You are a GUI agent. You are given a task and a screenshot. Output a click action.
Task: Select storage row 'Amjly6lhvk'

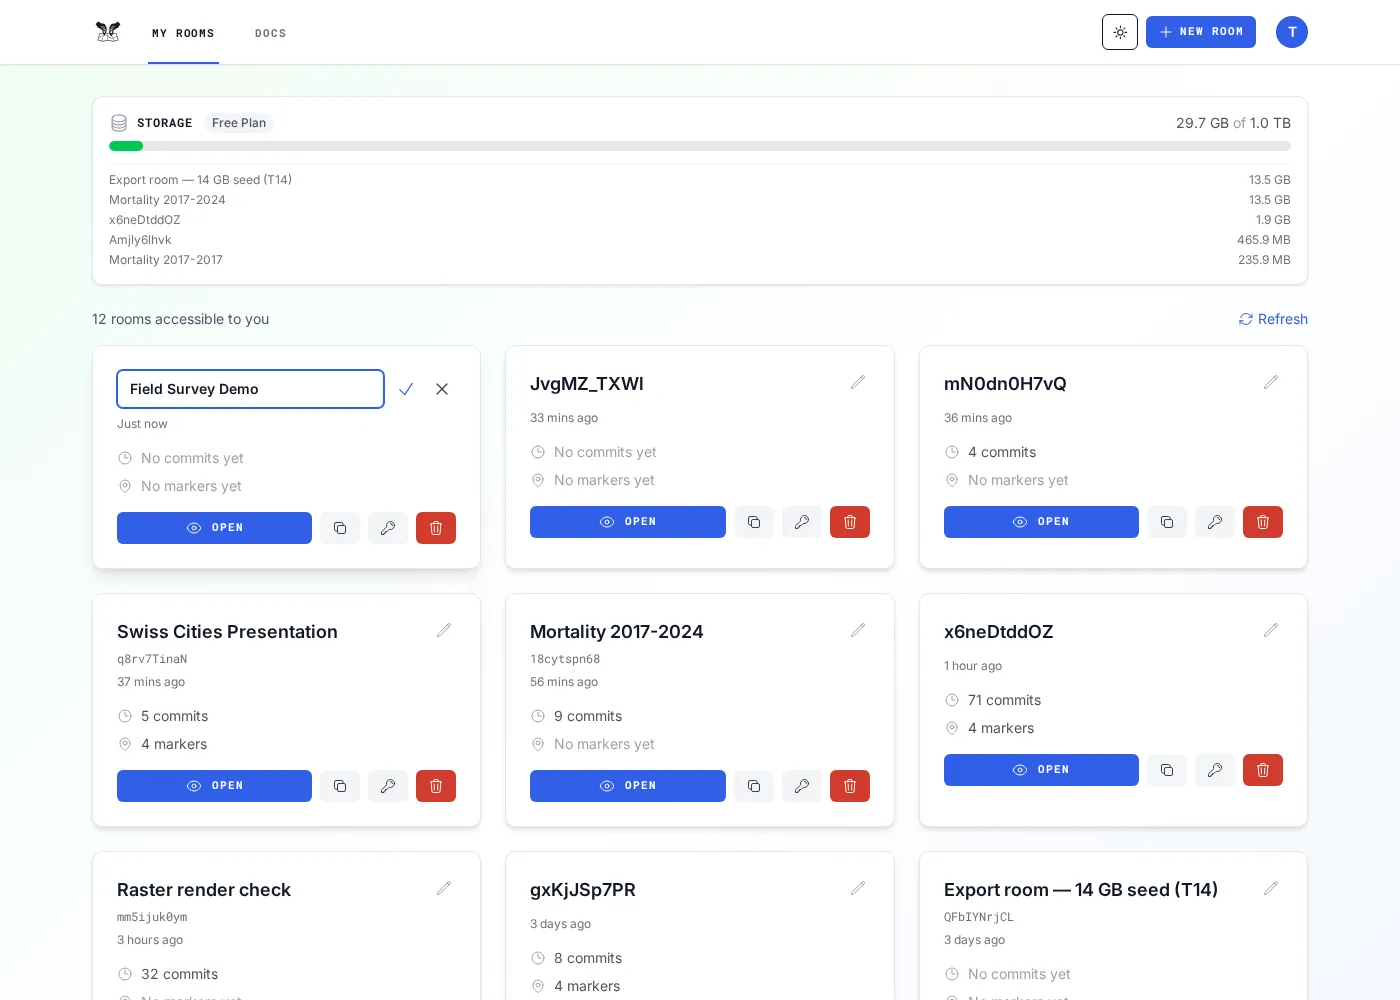point(700,240)
